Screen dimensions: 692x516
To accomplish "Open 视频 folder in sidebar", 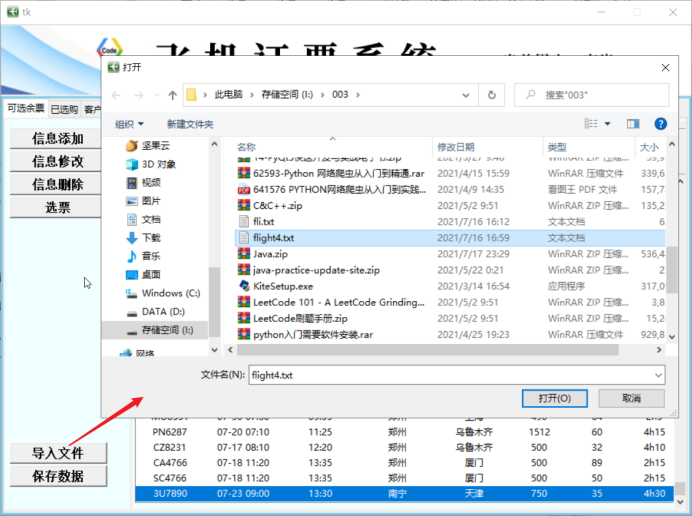I will (x=144, y=182).
